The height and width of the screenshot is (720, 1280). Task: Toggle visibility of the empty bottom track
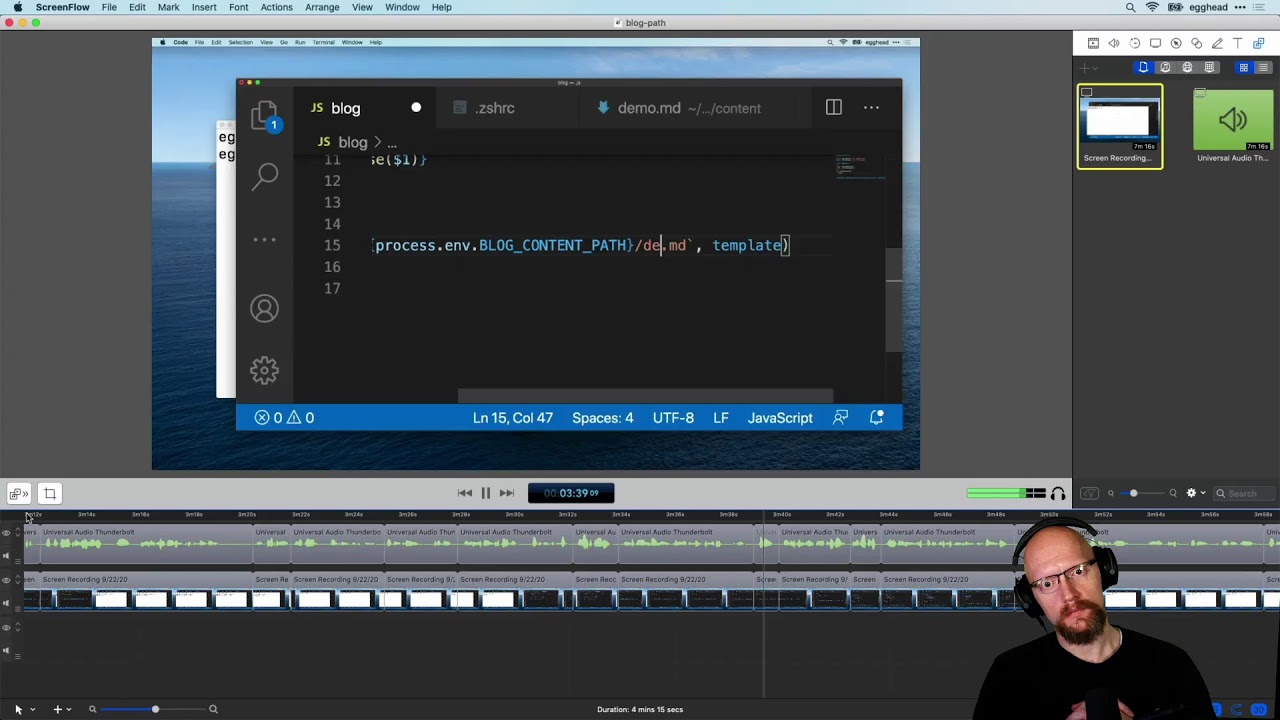point(6,628)
